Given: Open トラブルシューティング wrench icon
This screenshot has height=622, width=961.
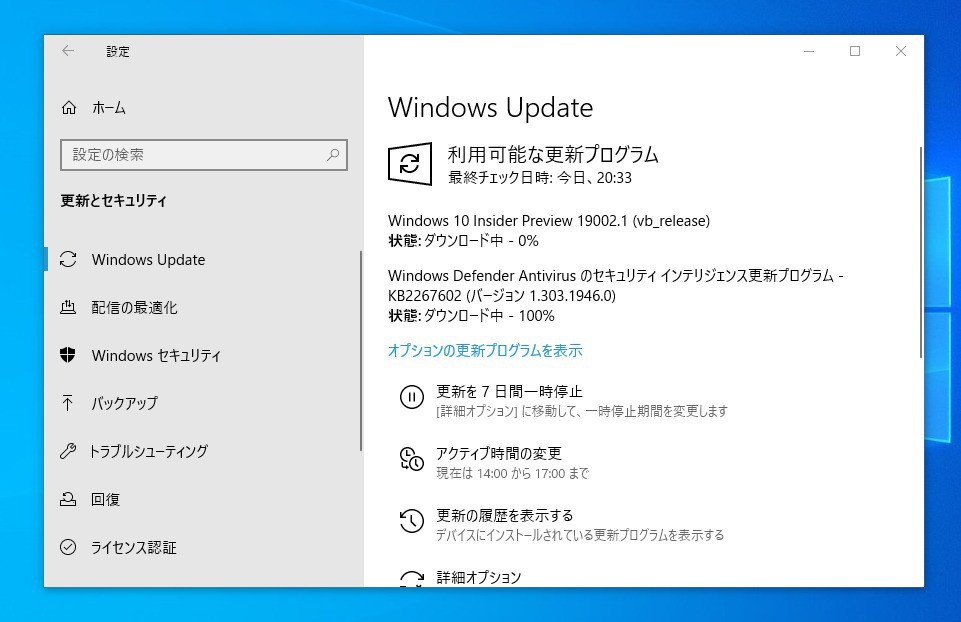Looking at the screenshot, I should [x=68, y=451].
